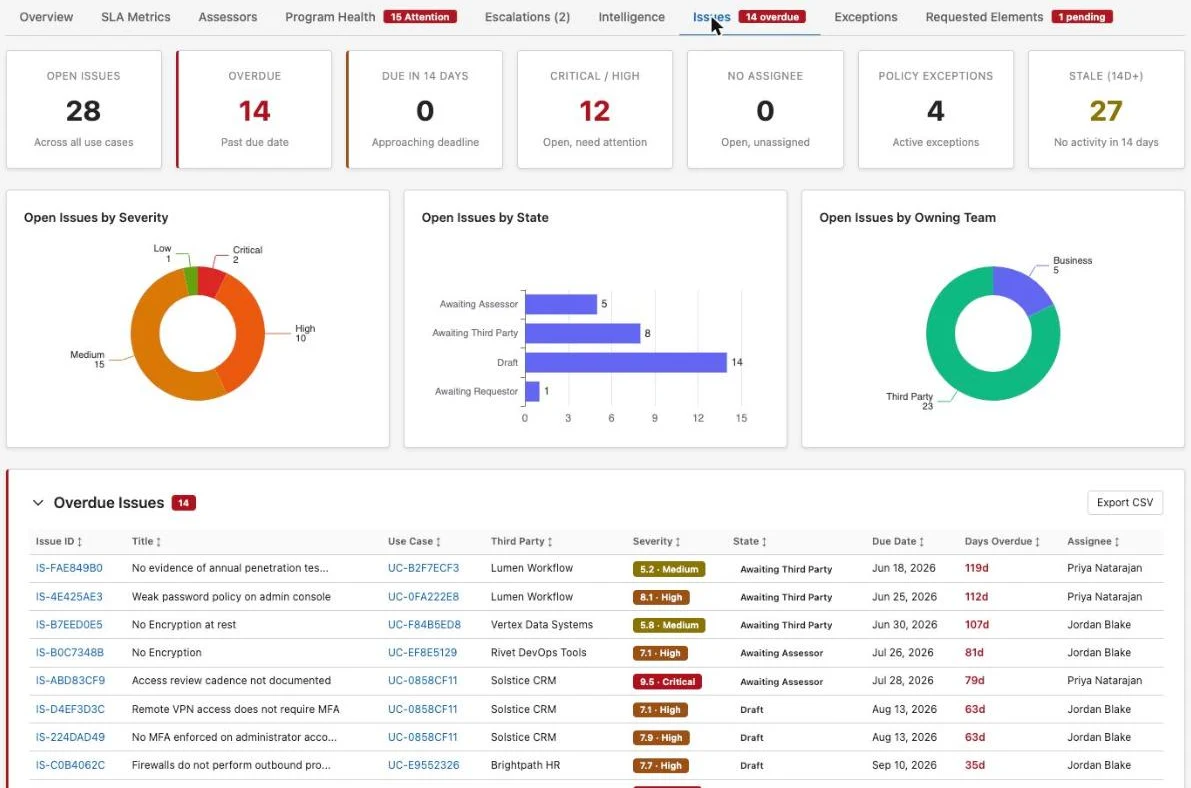
Task: Click the Awaiting Assessor bar
Action: click(561, 304)
